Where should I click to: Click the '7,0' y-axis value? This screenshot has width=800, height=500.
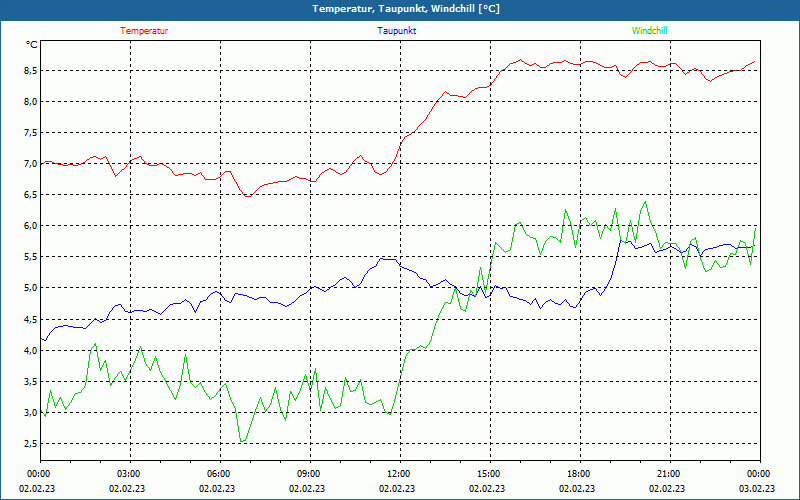click(x=31, y=164)
